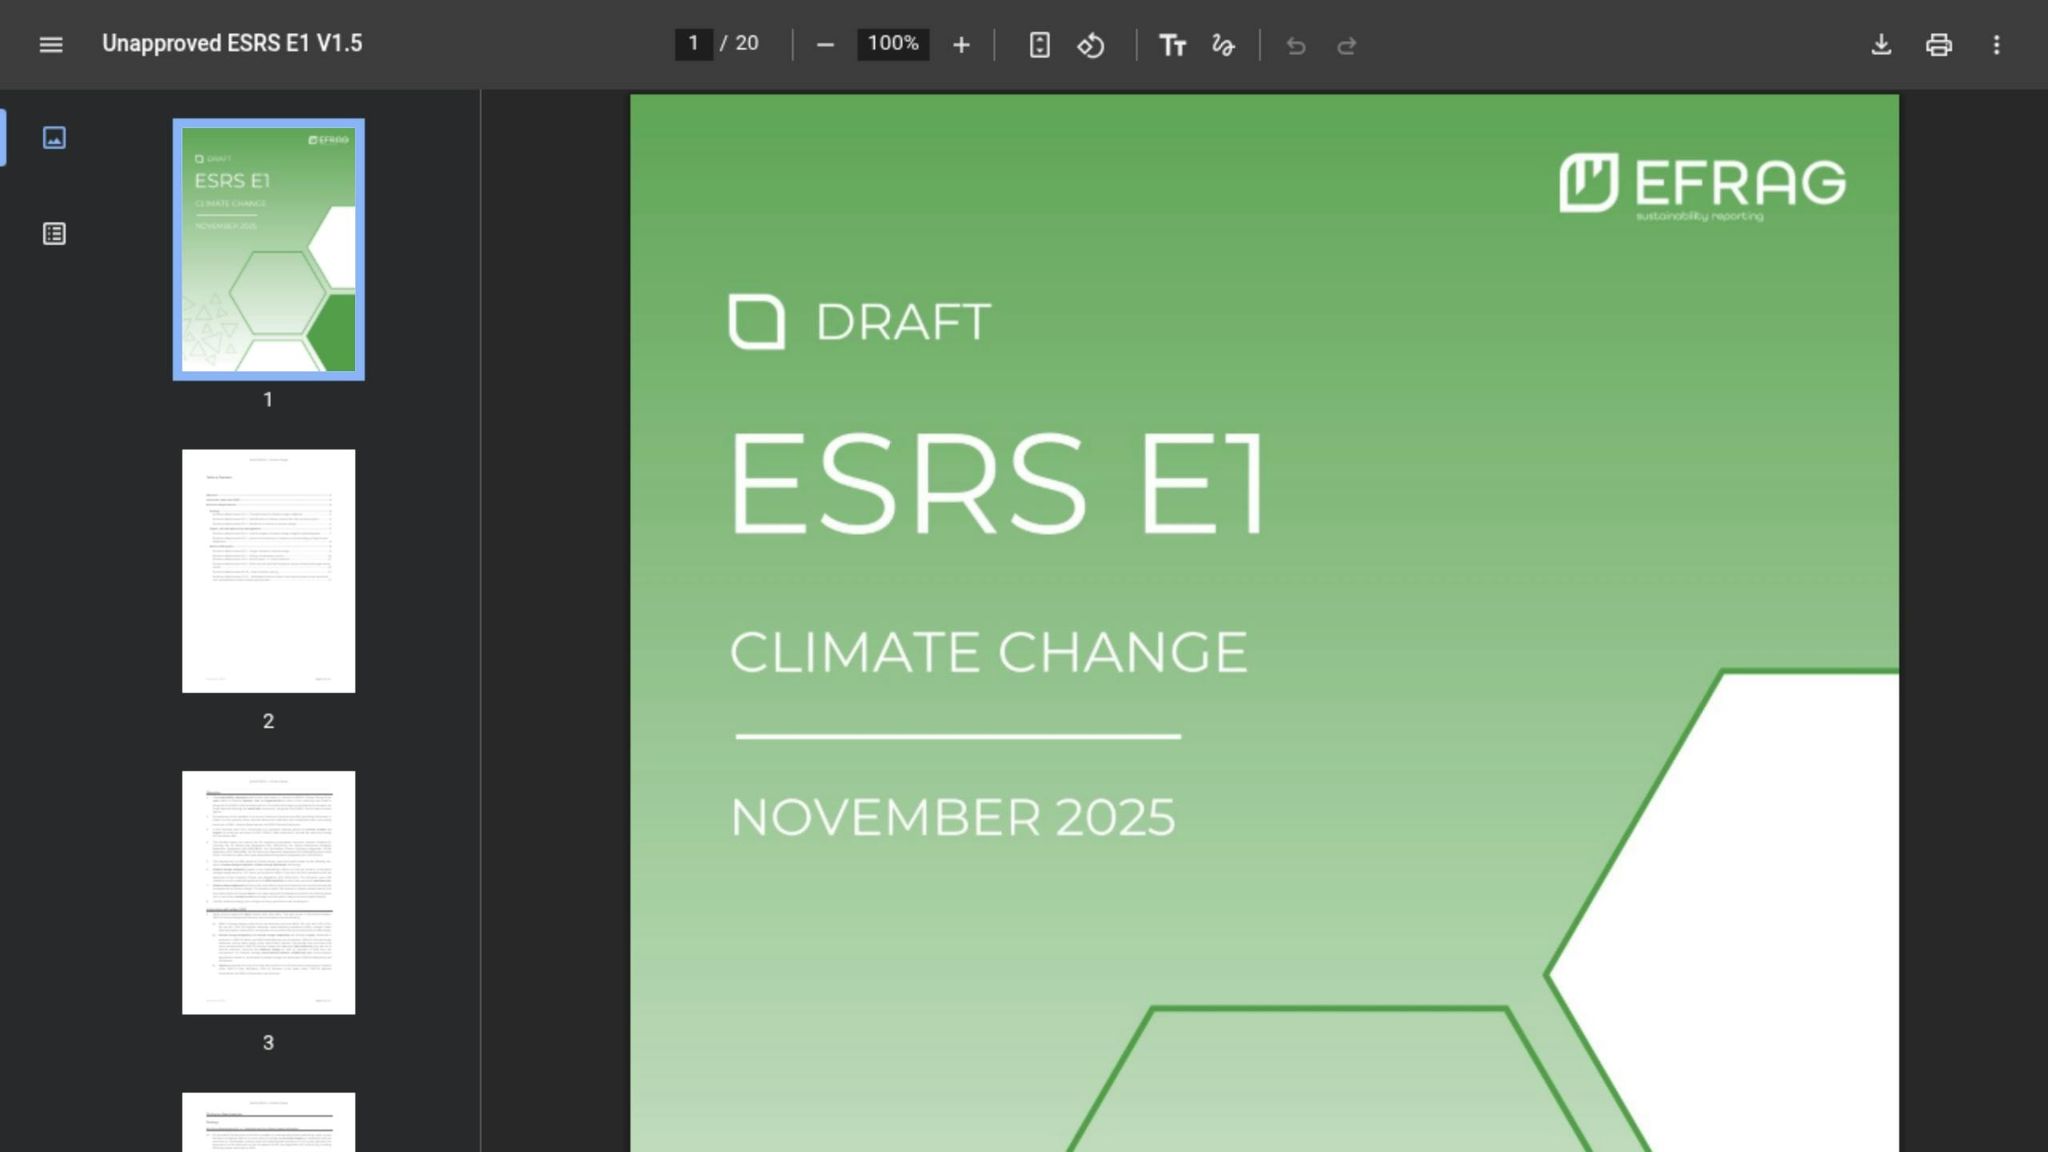This screenshot has height=1152, width=2048.
Task: Print the document
Action: coord(1939,45)
